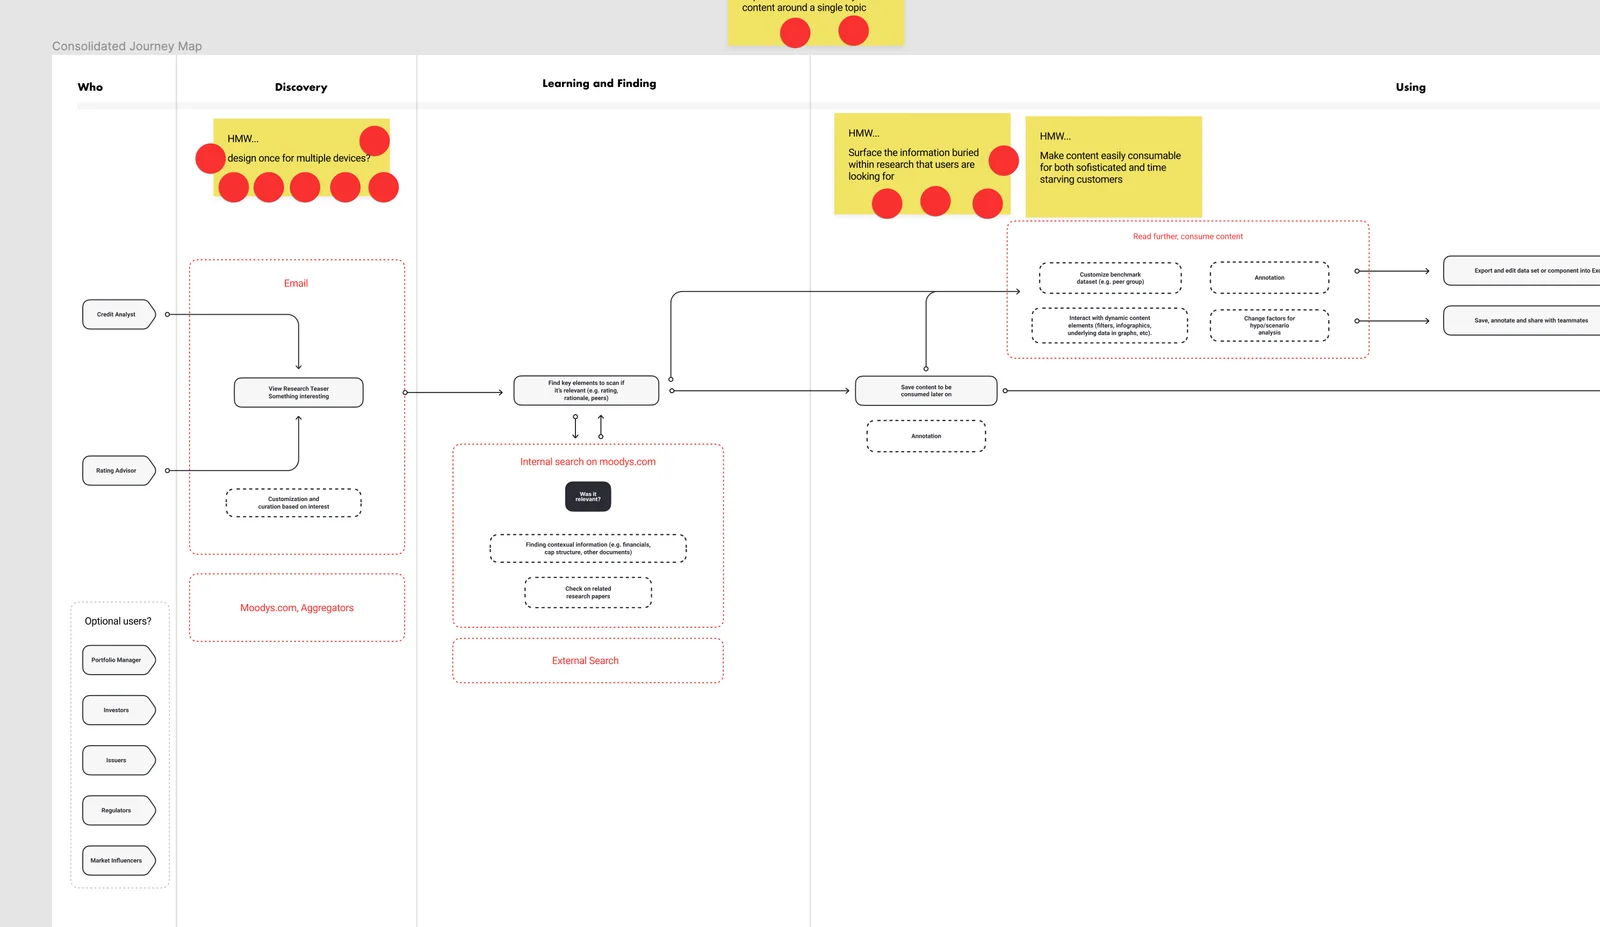1600x927 pixels.
Task: Click Annotation box in Read further group
Action: (1269, 278)
